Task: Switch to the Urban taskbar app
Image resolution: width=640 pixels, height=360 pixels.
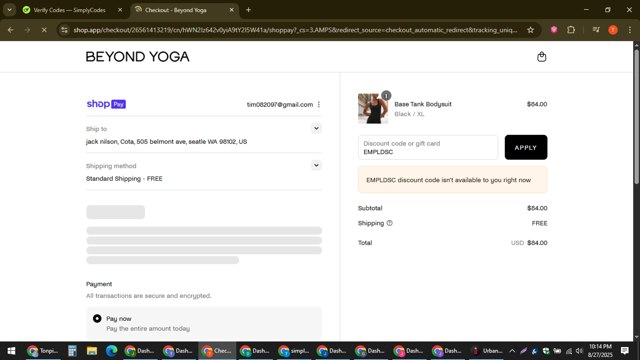Action: [487, 351]
